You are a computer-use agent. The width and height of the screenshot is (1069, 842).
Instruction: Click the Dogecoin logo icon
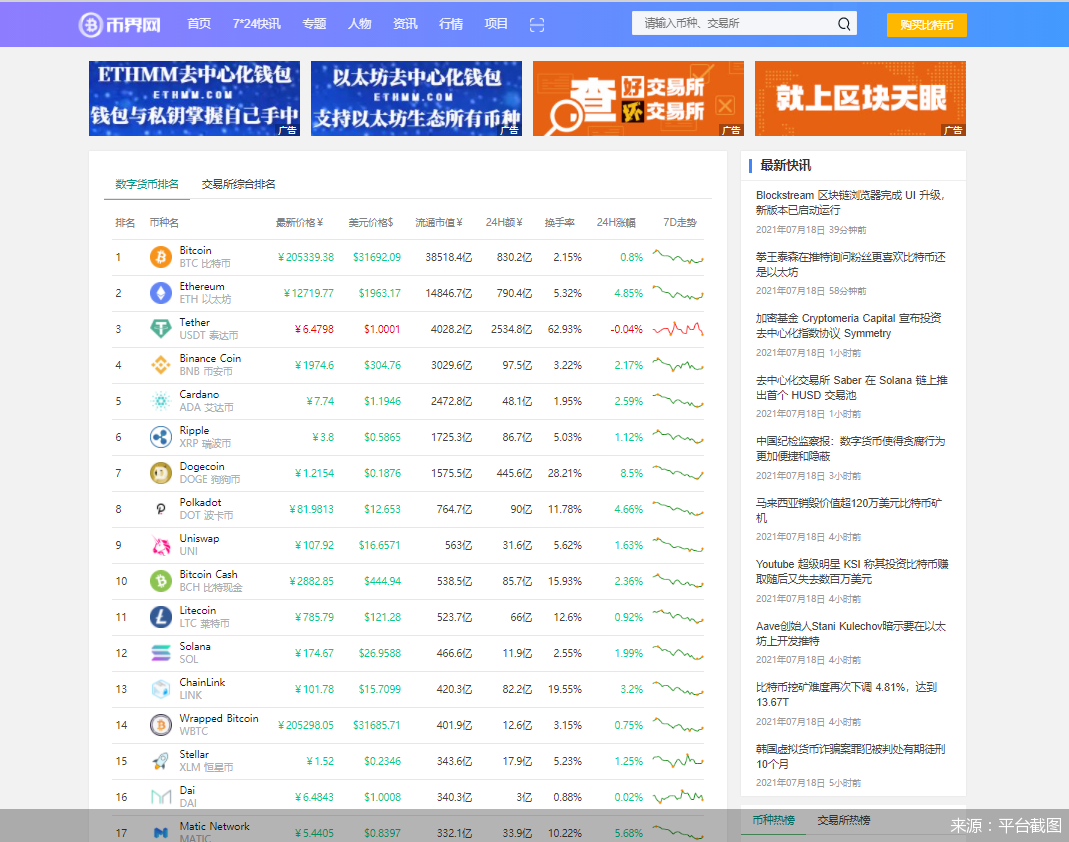click(x=160, y=472)
